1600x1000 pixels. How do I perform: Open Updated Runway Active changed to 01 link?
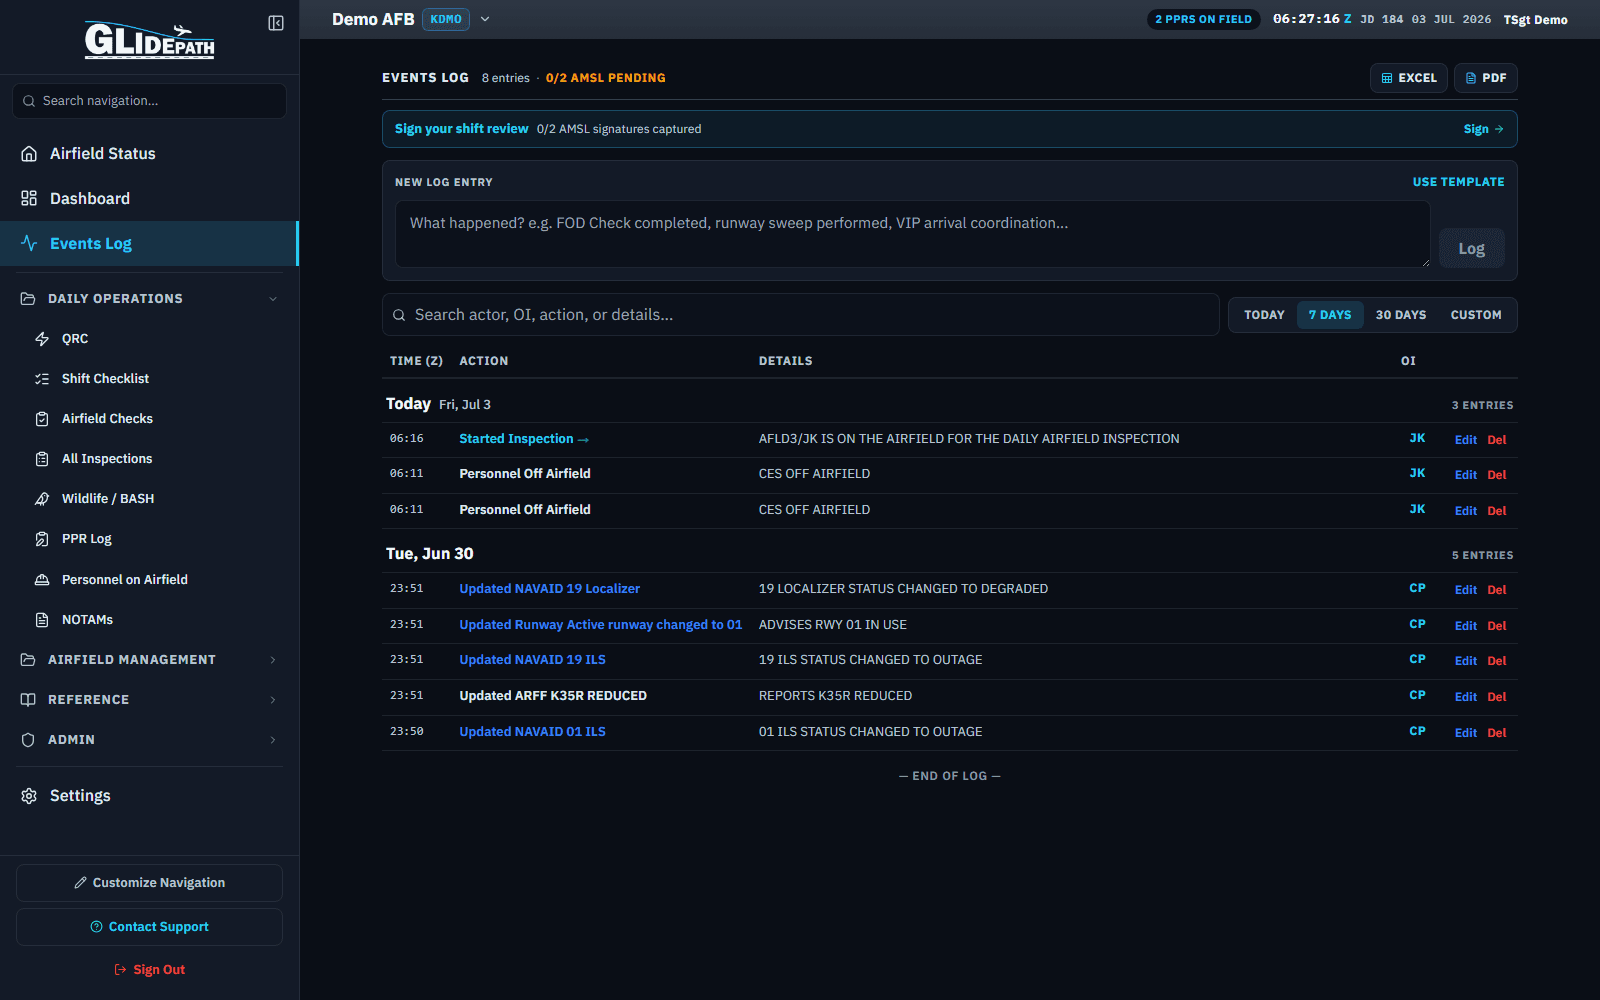pos(600,625)
